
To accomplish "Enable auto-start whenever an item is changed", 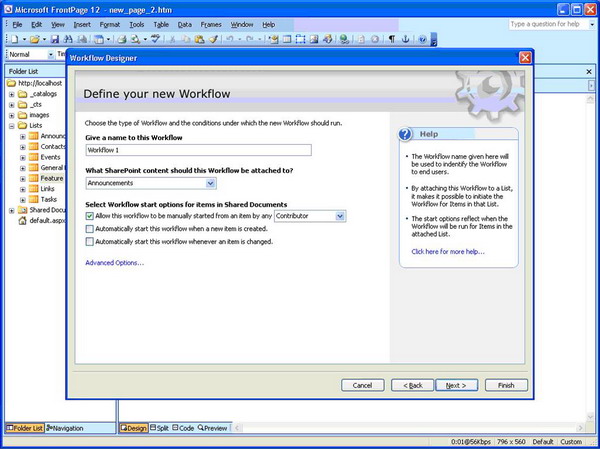I will point(90,242).
